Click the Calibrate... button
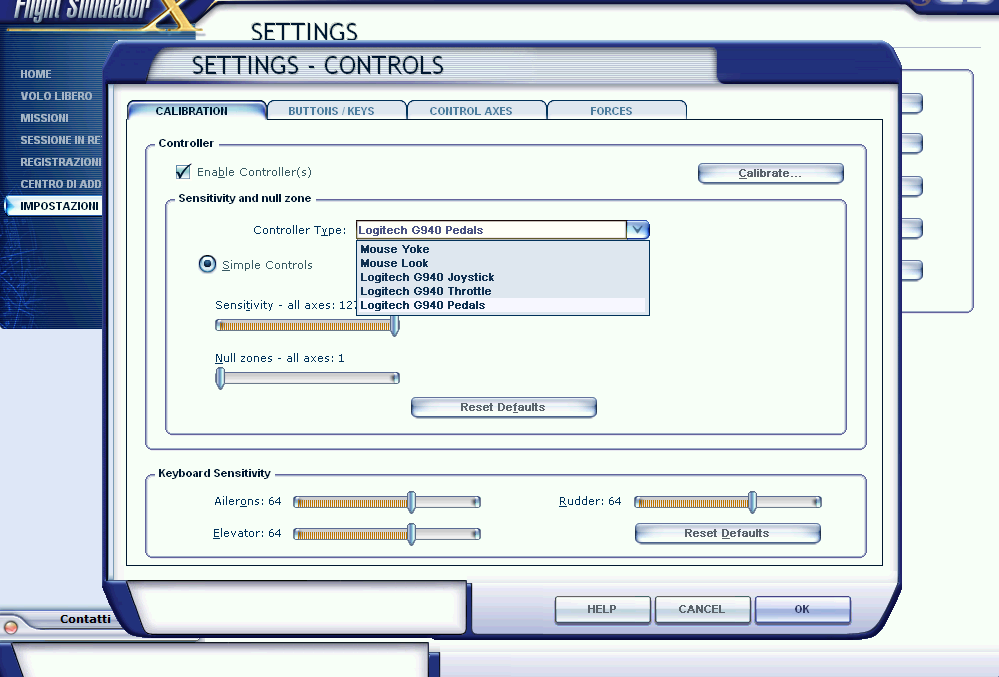This screenshot has width=999, height=677. [770, 173]
